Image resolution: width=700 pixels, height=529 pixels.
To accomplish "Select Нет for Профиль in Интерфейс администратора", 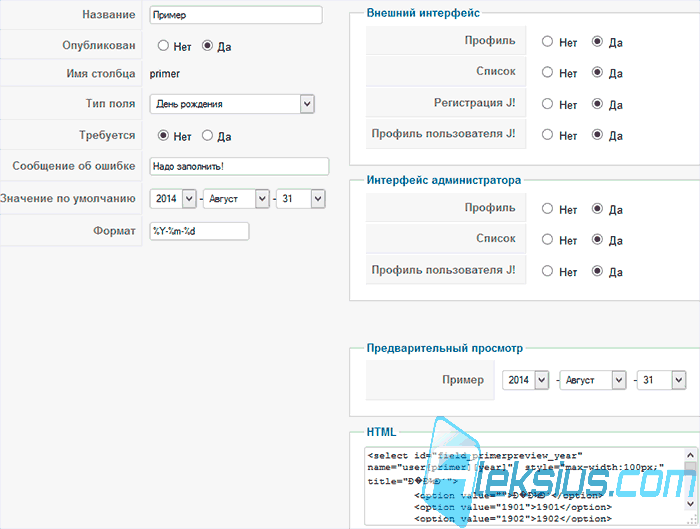I will [x=547, y=208].
